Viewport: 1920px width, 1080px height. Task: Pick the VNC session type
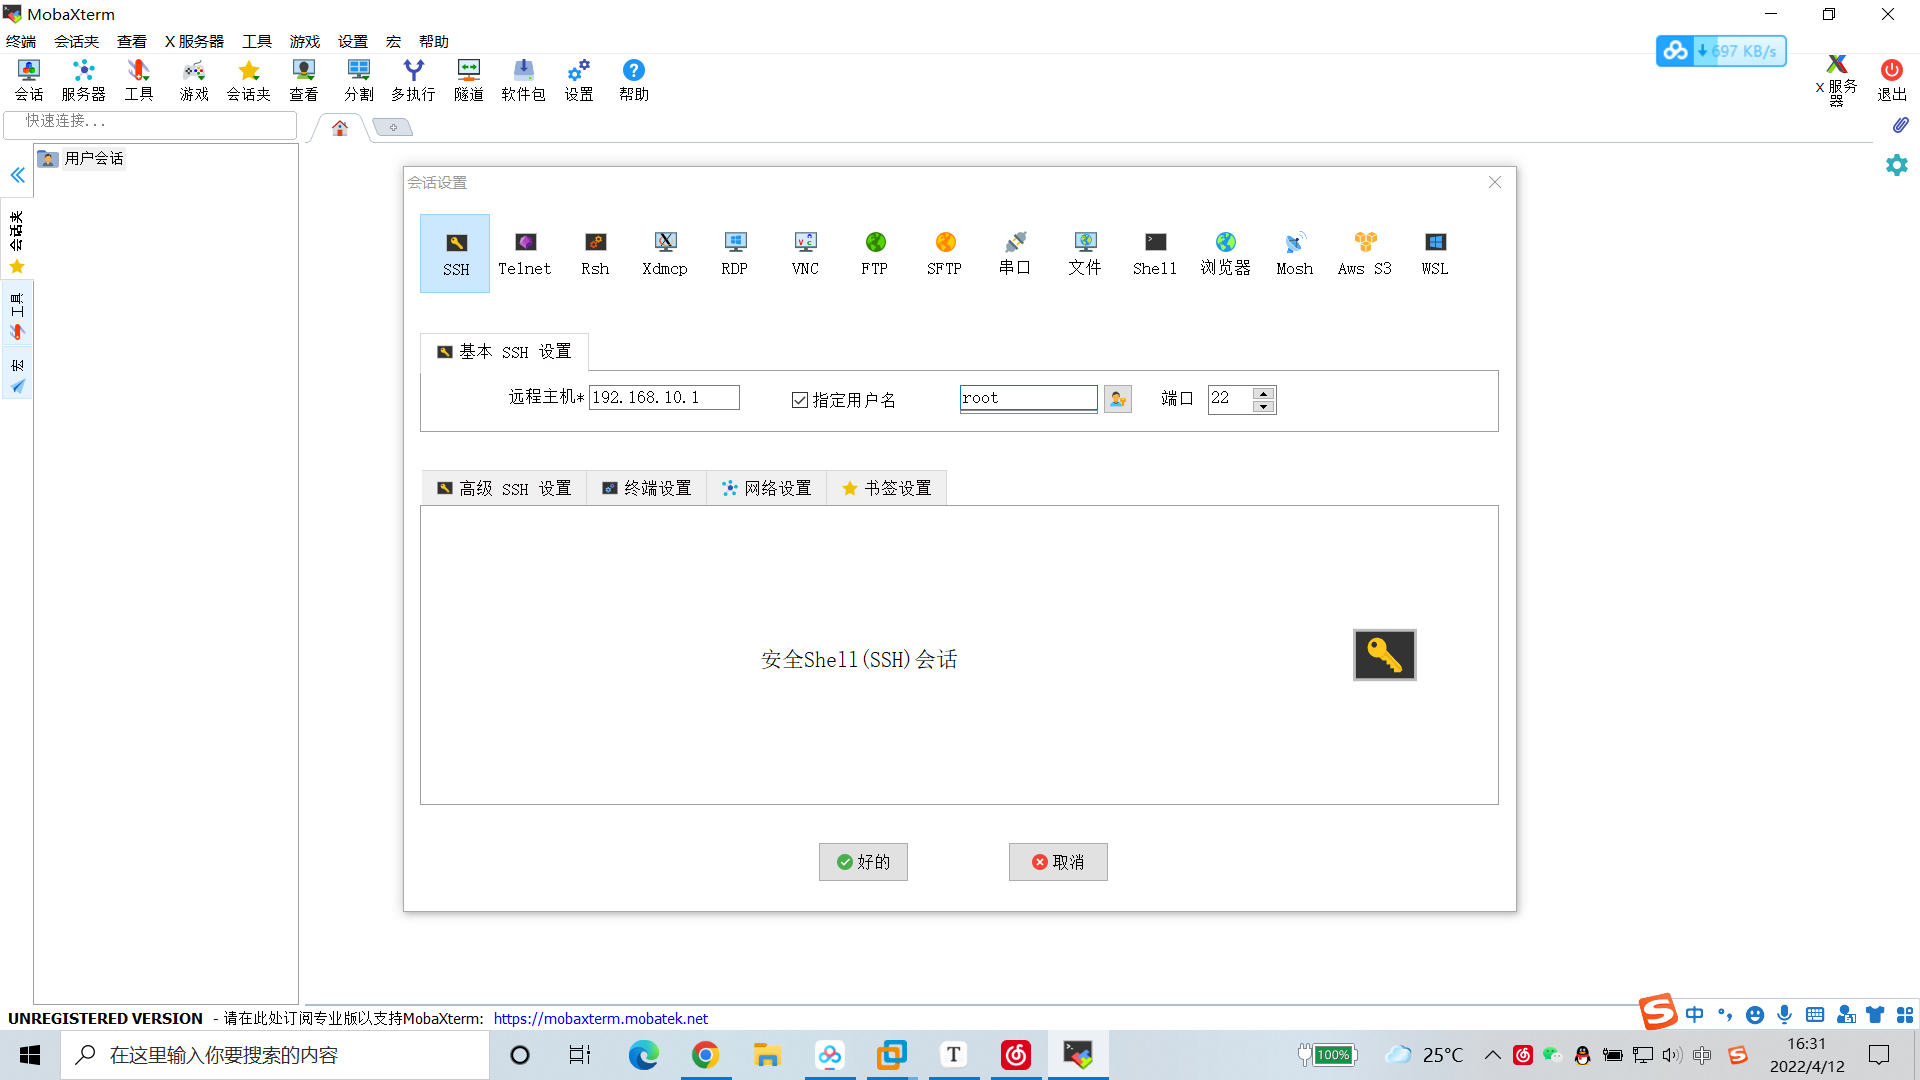pos(805,253)
